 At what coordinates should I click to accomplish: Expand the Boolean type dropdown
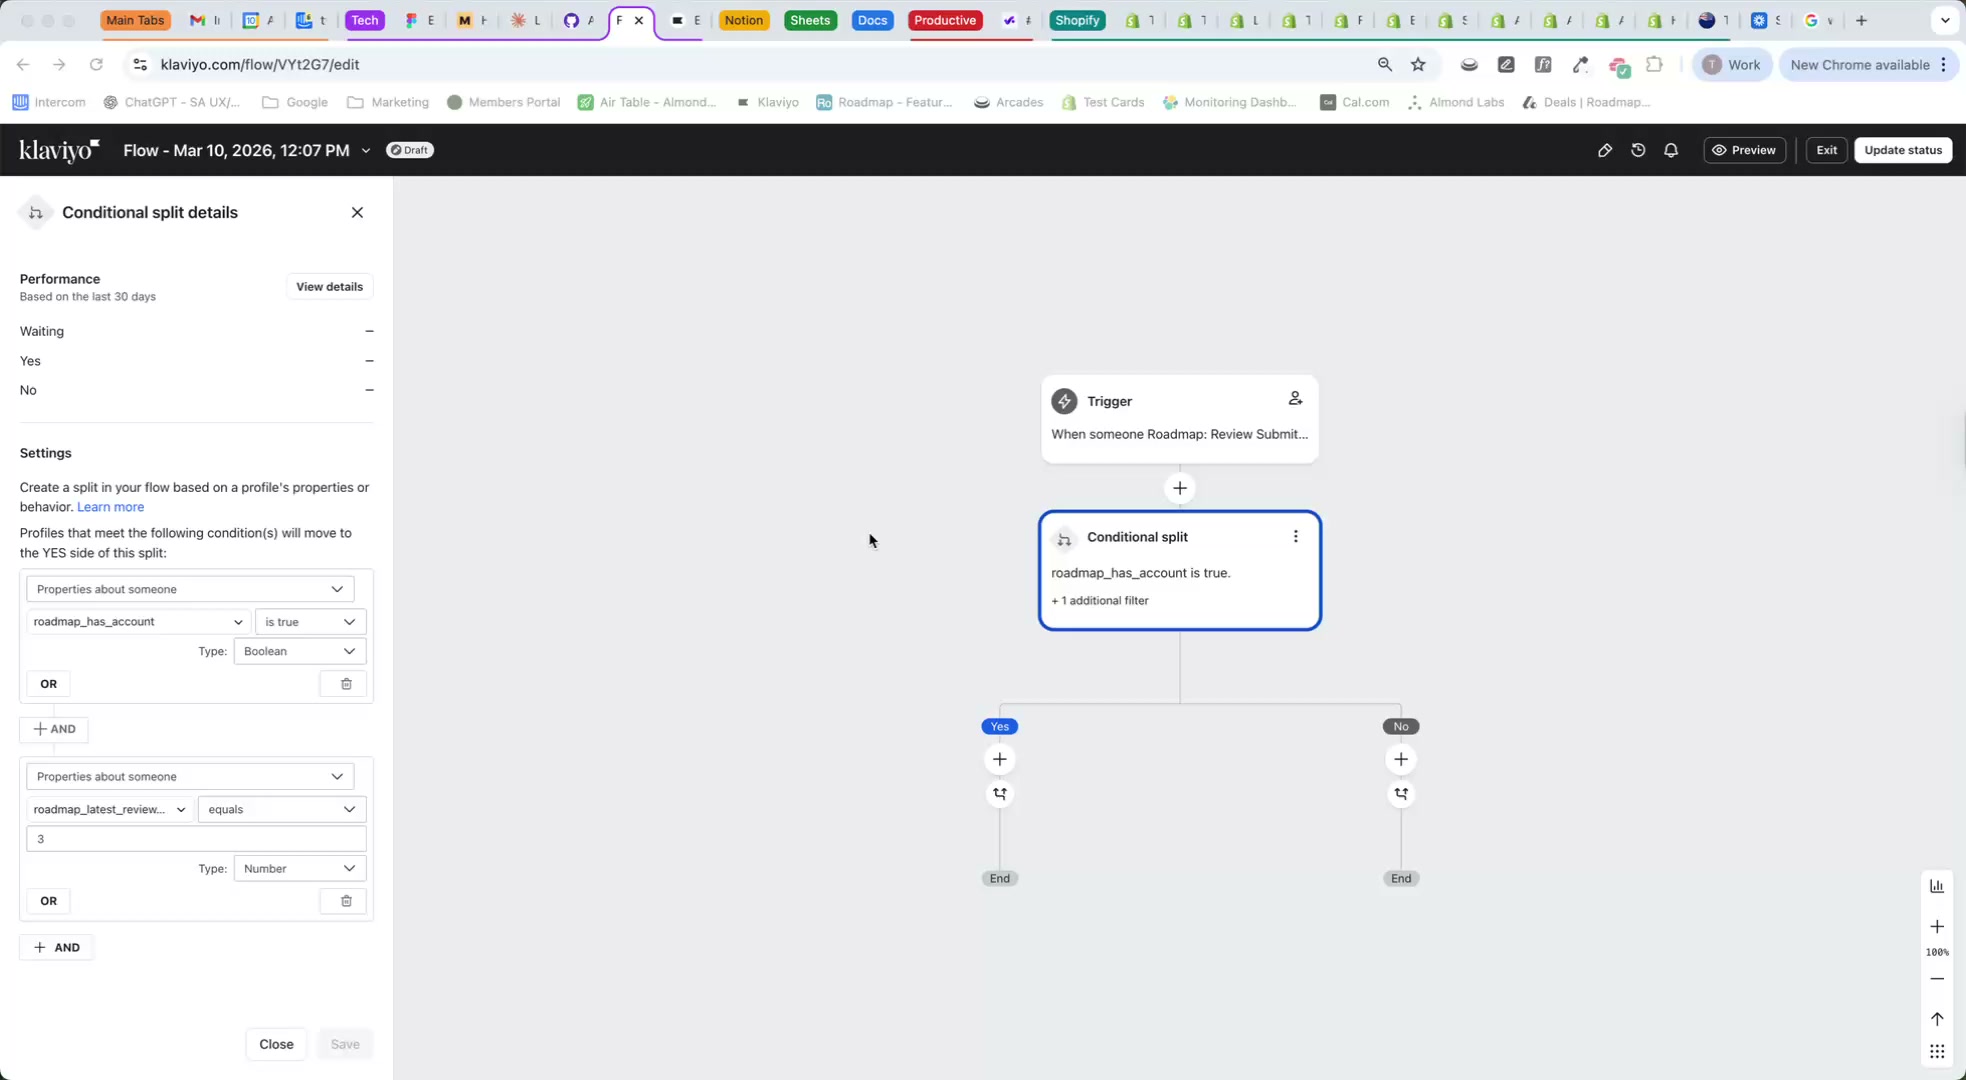coord(299,651)
